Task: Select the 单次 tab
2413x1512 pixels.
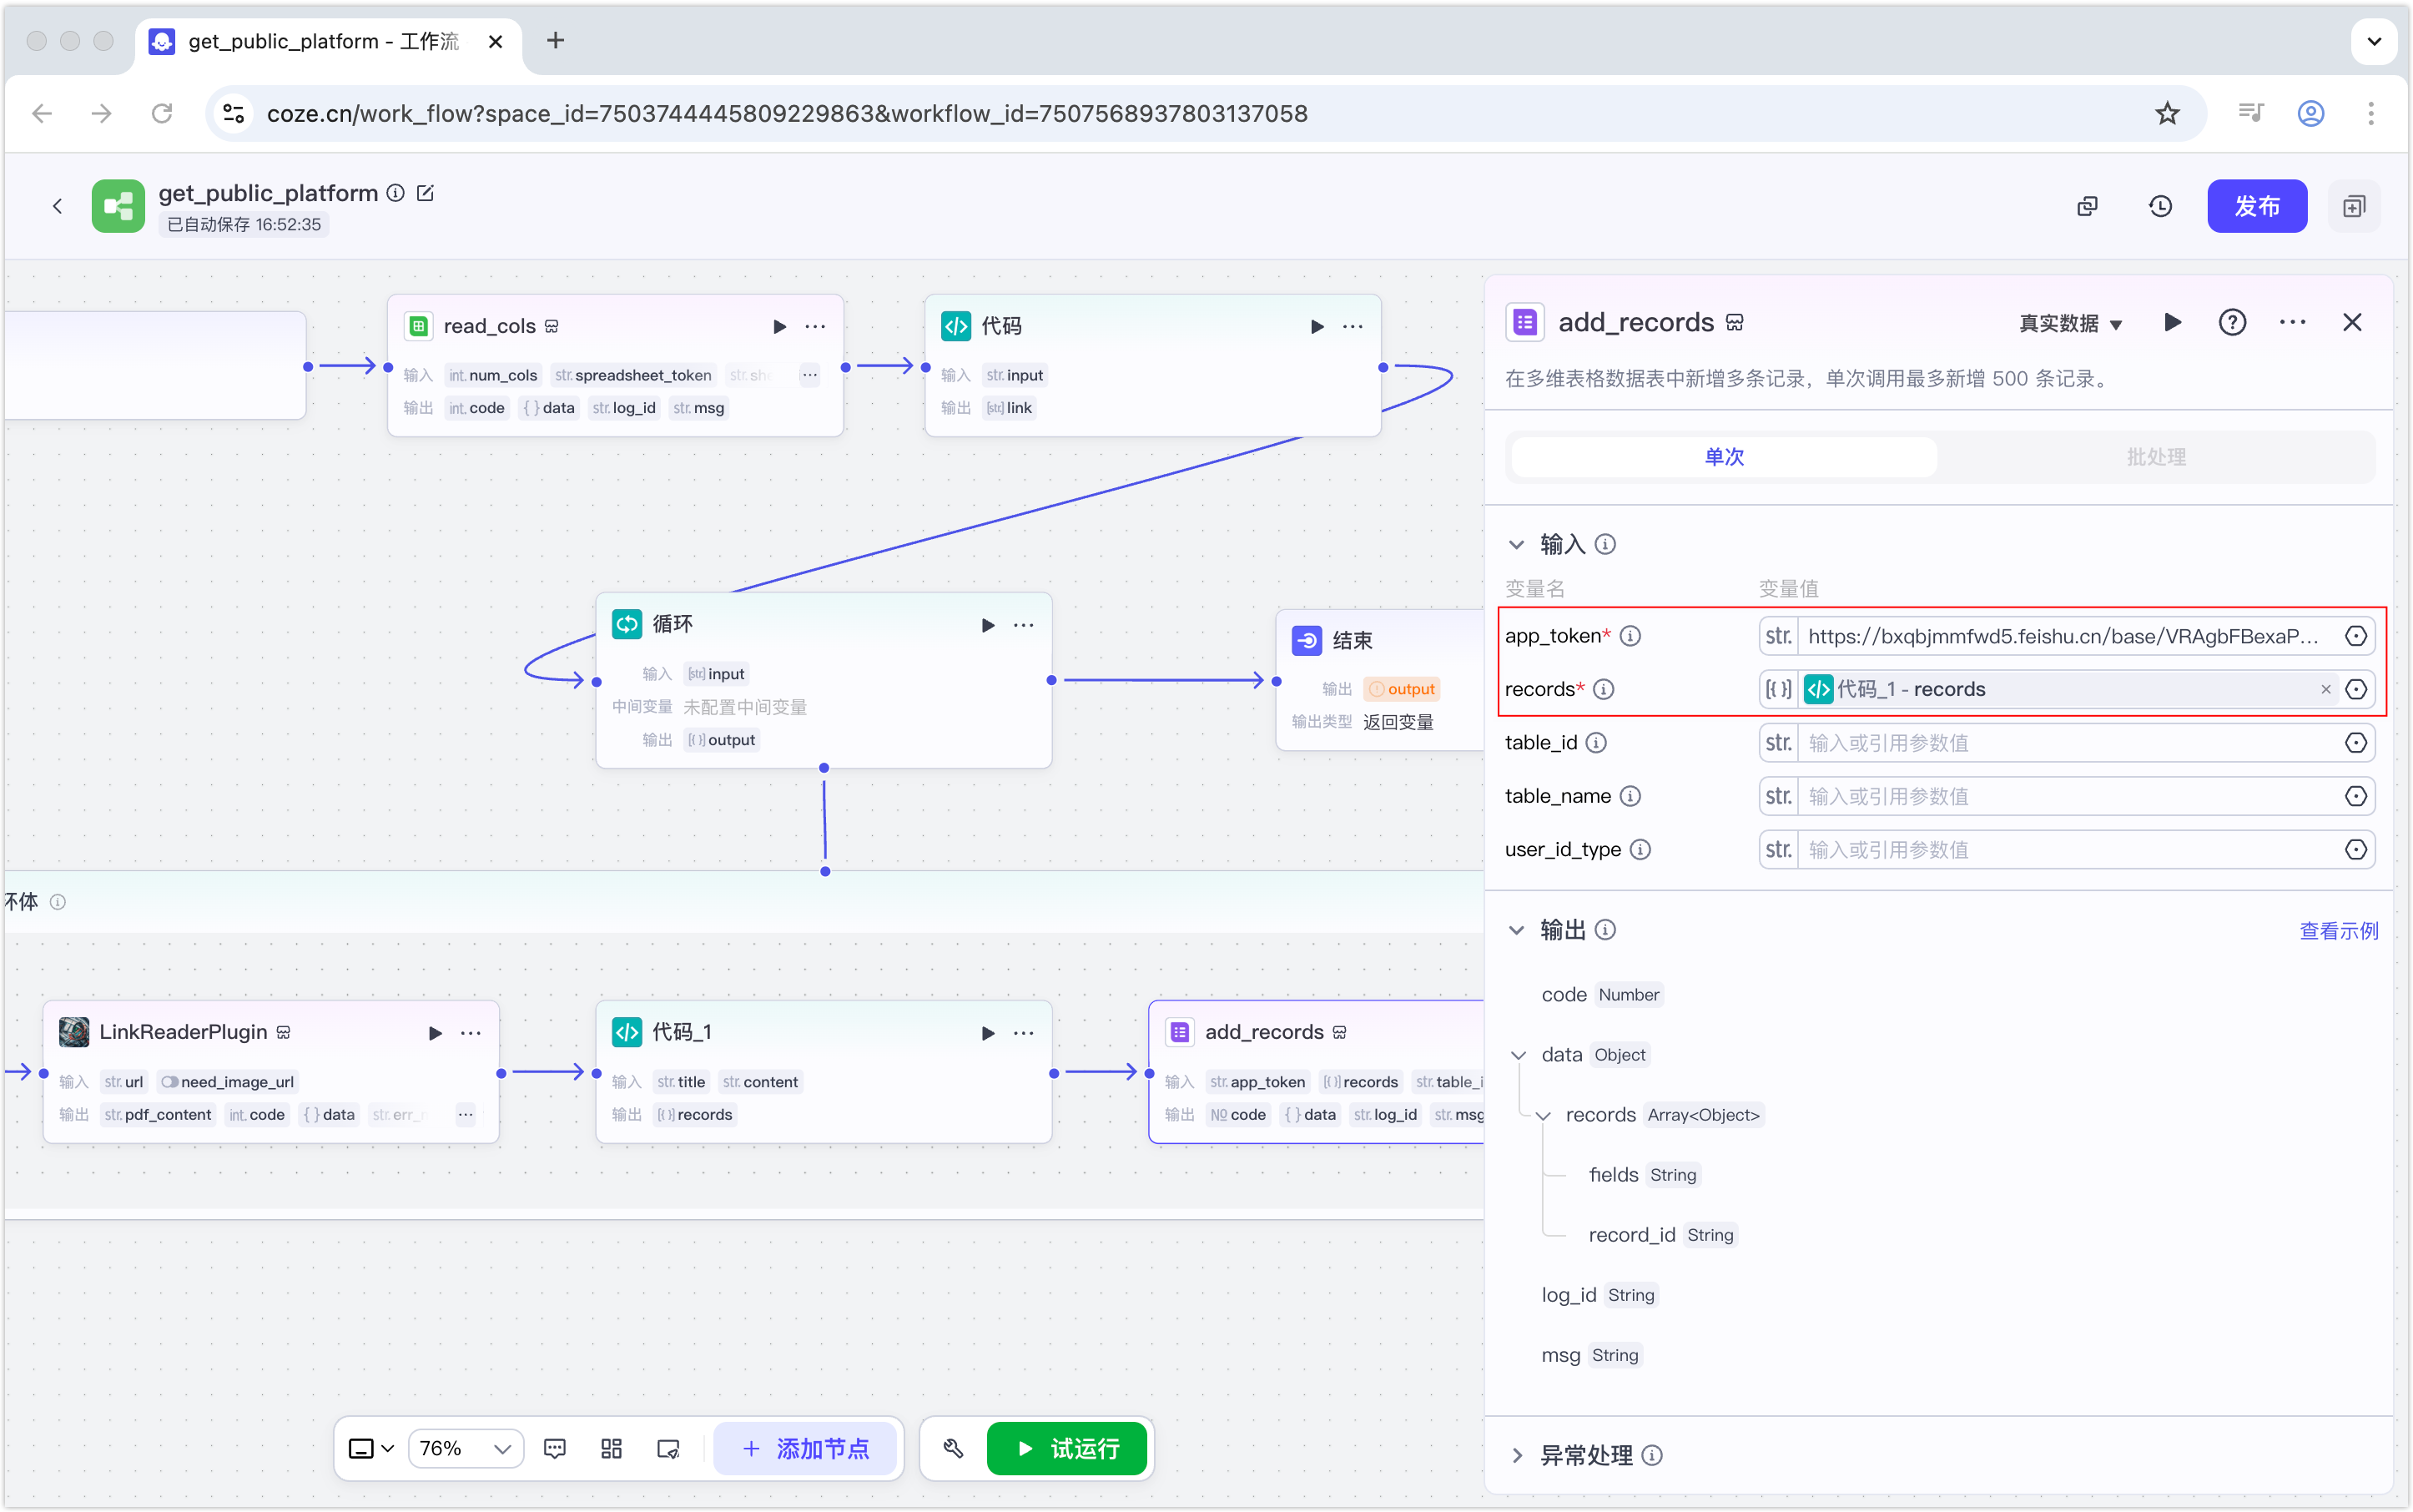Action: (x=1724, y=457)
